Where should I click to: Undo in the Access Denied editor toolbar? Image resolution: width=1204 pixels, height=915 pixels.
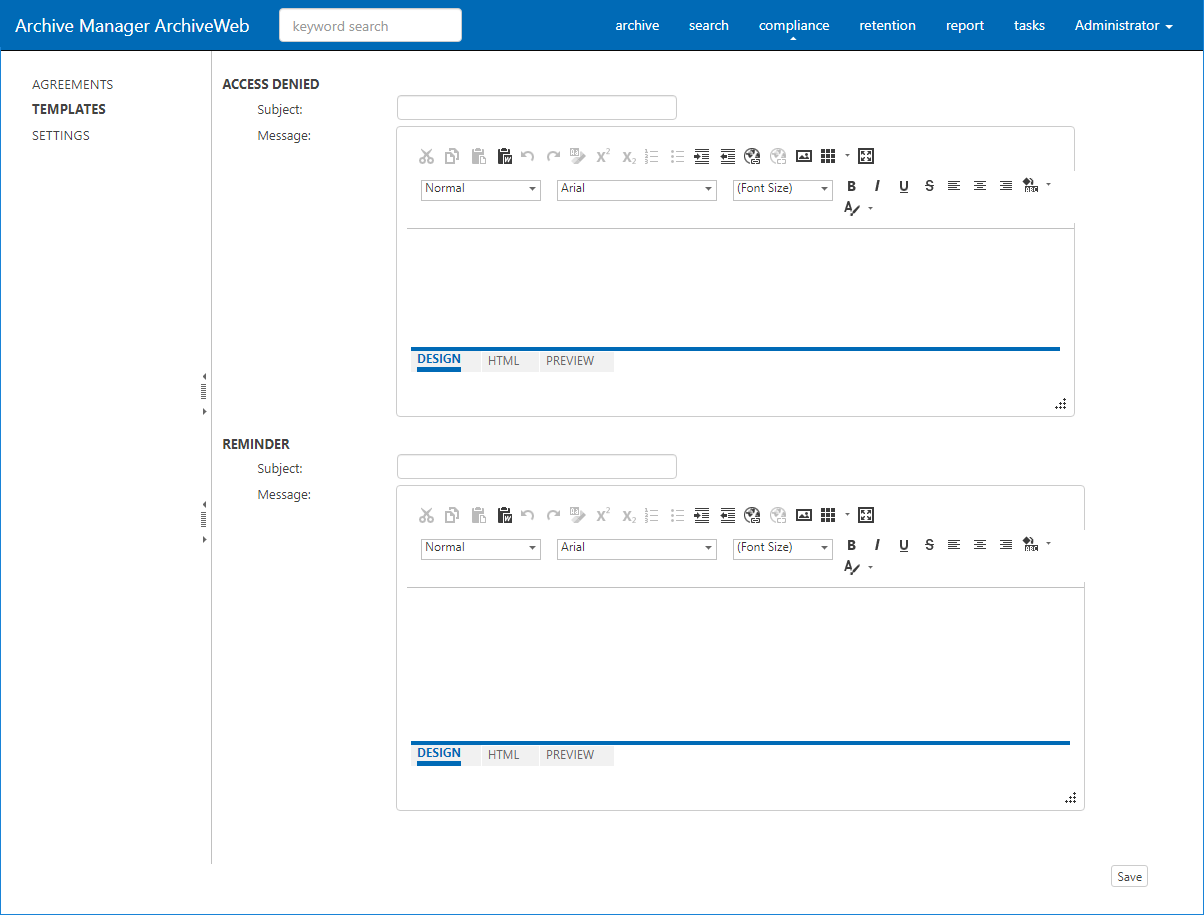[528, 156]
